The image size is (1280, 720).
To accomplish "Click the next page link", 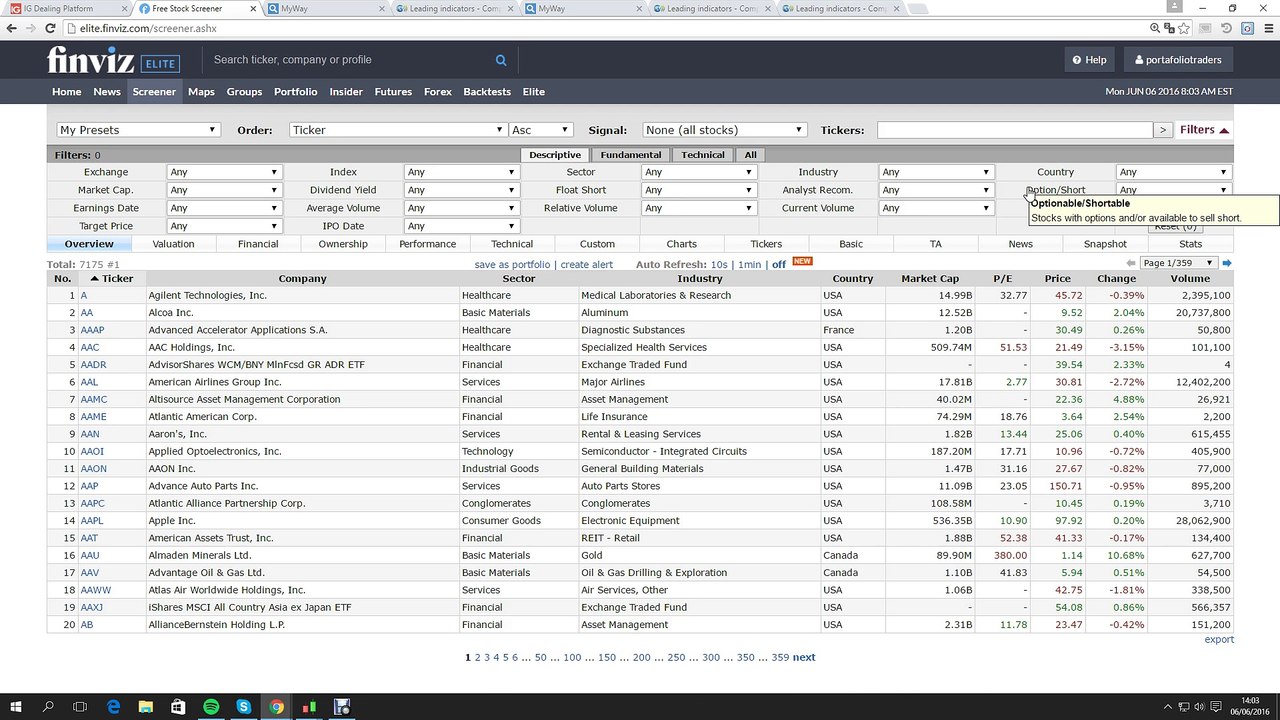I will point(804,658).
